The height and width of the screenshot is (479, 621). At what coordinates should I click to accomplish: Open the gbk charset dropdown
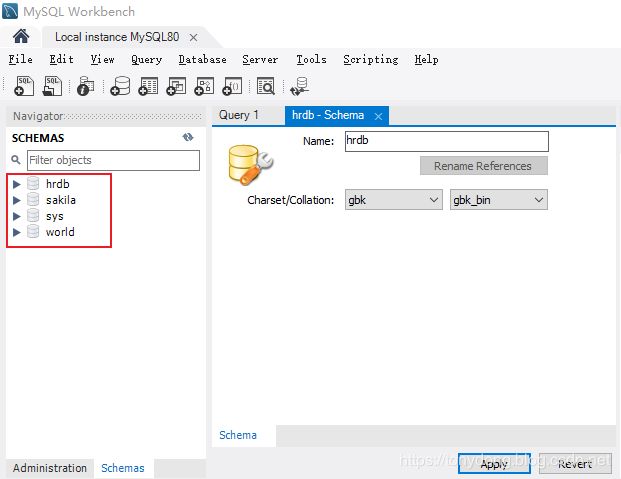[394, 200]
